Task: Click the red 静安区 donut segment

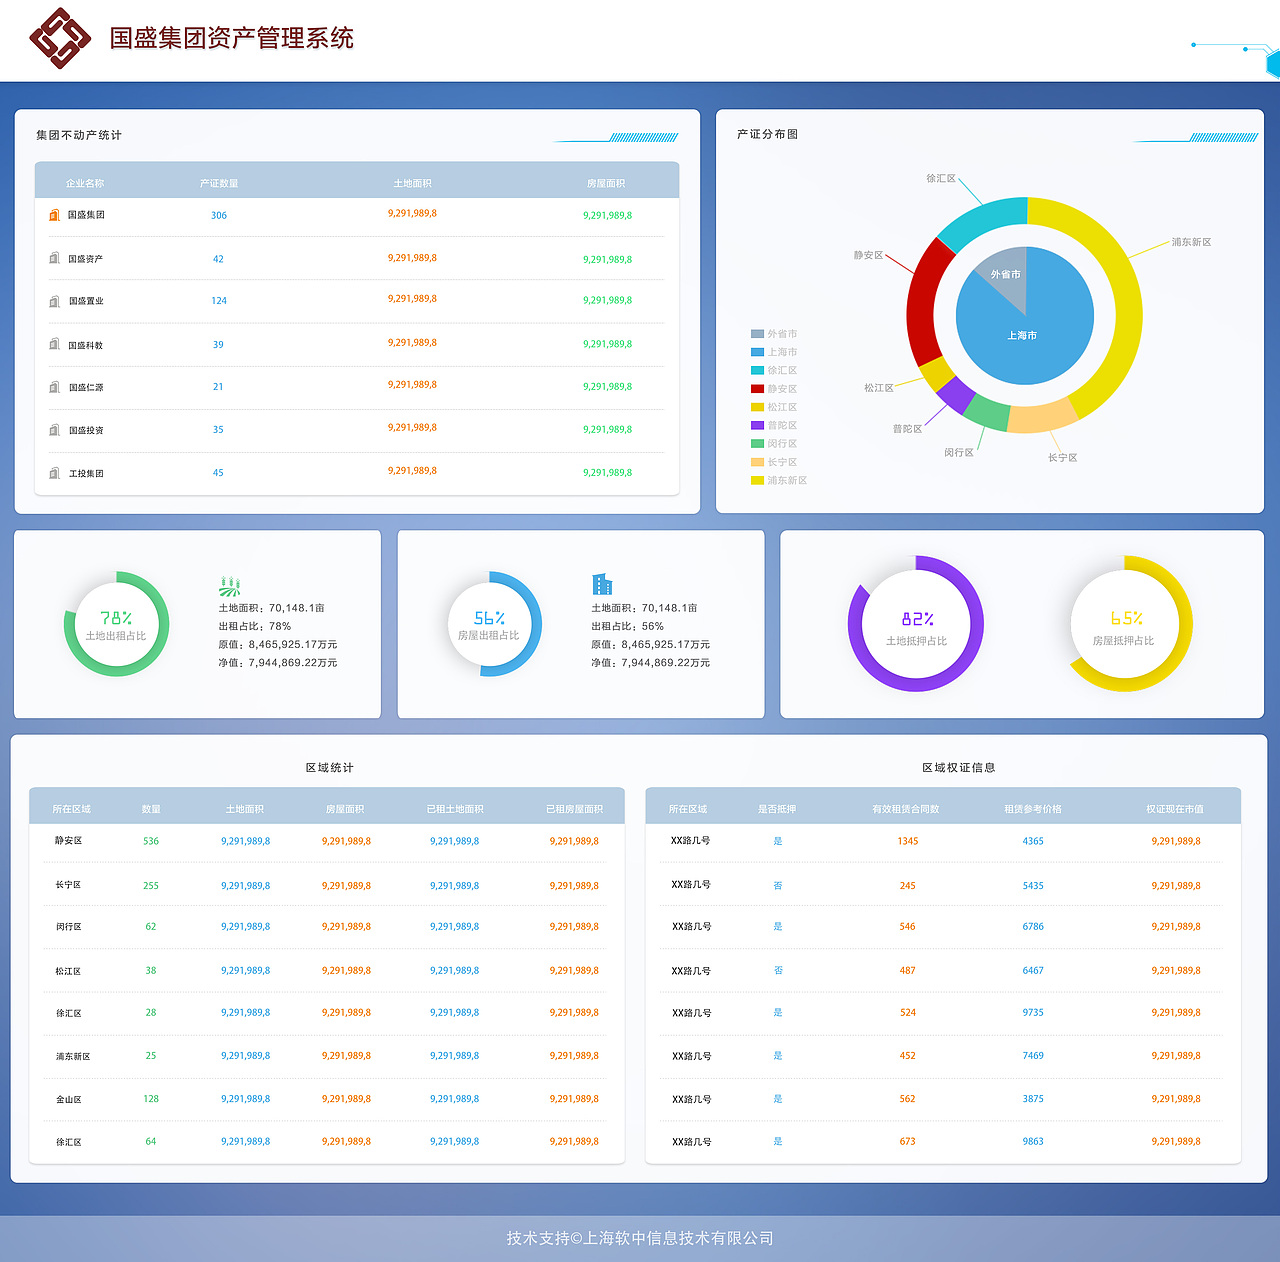Action: pyautogui.click(x=922, y=300)
